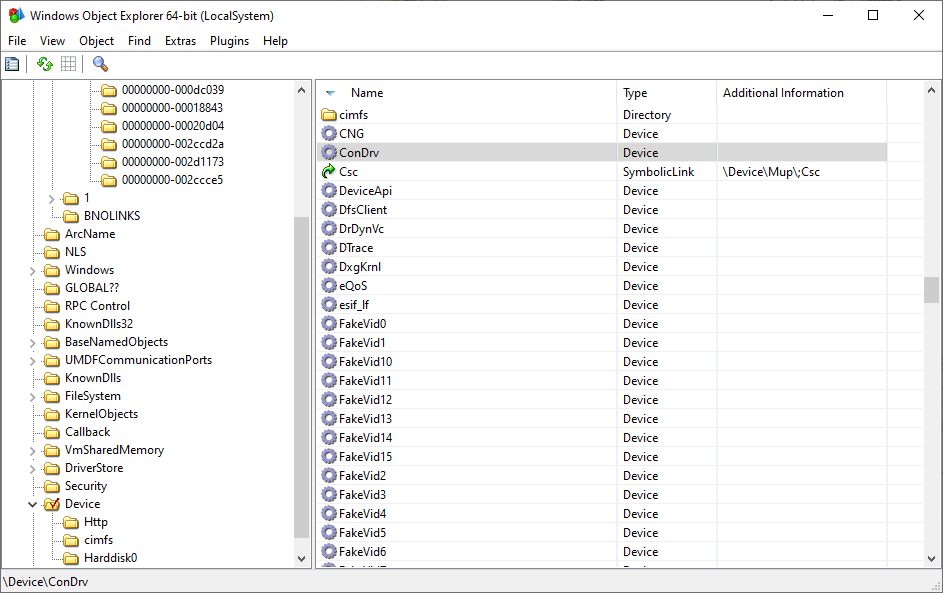Click the checked Device folder icon in tree
This screenshot has width=943, height=593.
52,504
